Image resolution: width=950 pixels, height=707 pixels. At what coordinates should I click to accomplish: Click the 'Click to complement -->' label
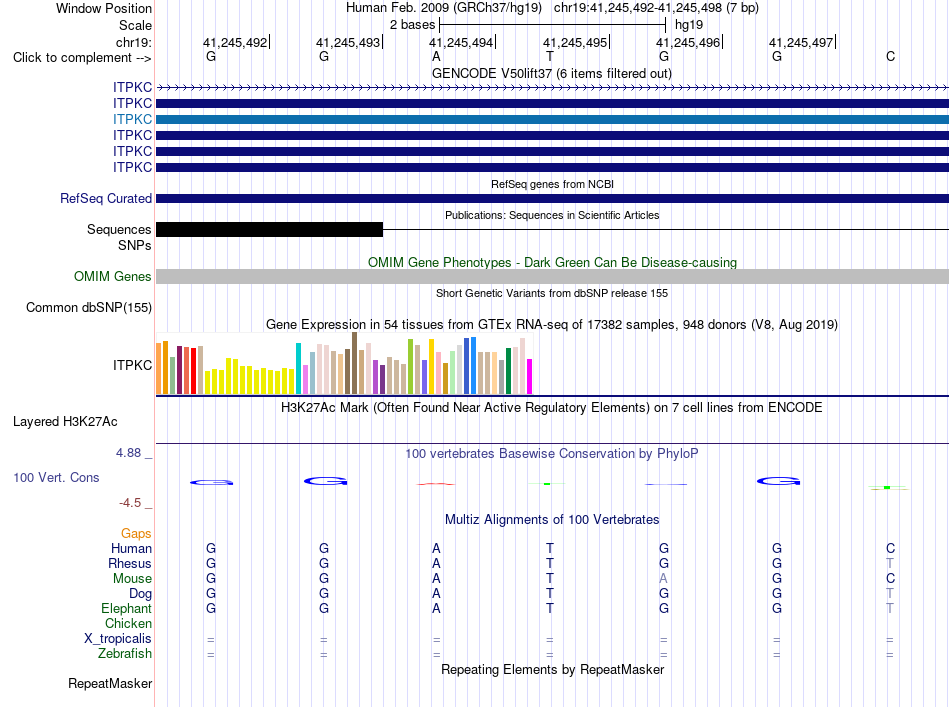pyautogui.click(x=82, y=58)
